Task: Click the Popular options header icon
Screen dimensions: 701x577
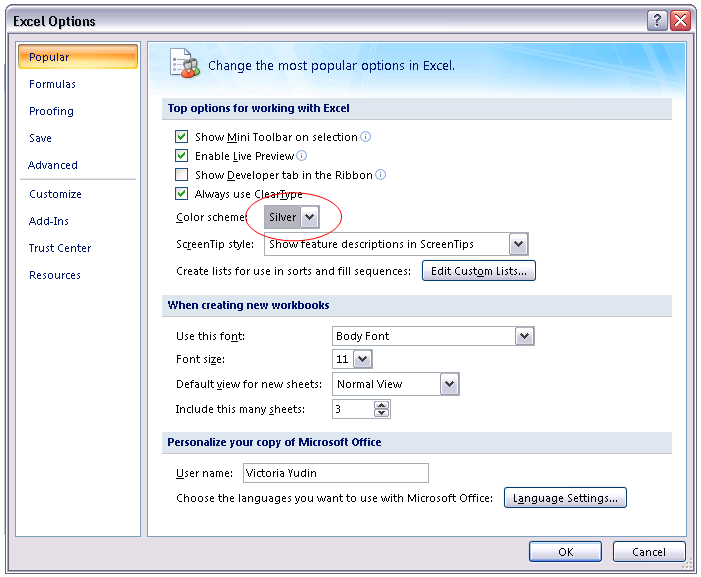Action: click(x=184, y=64)
